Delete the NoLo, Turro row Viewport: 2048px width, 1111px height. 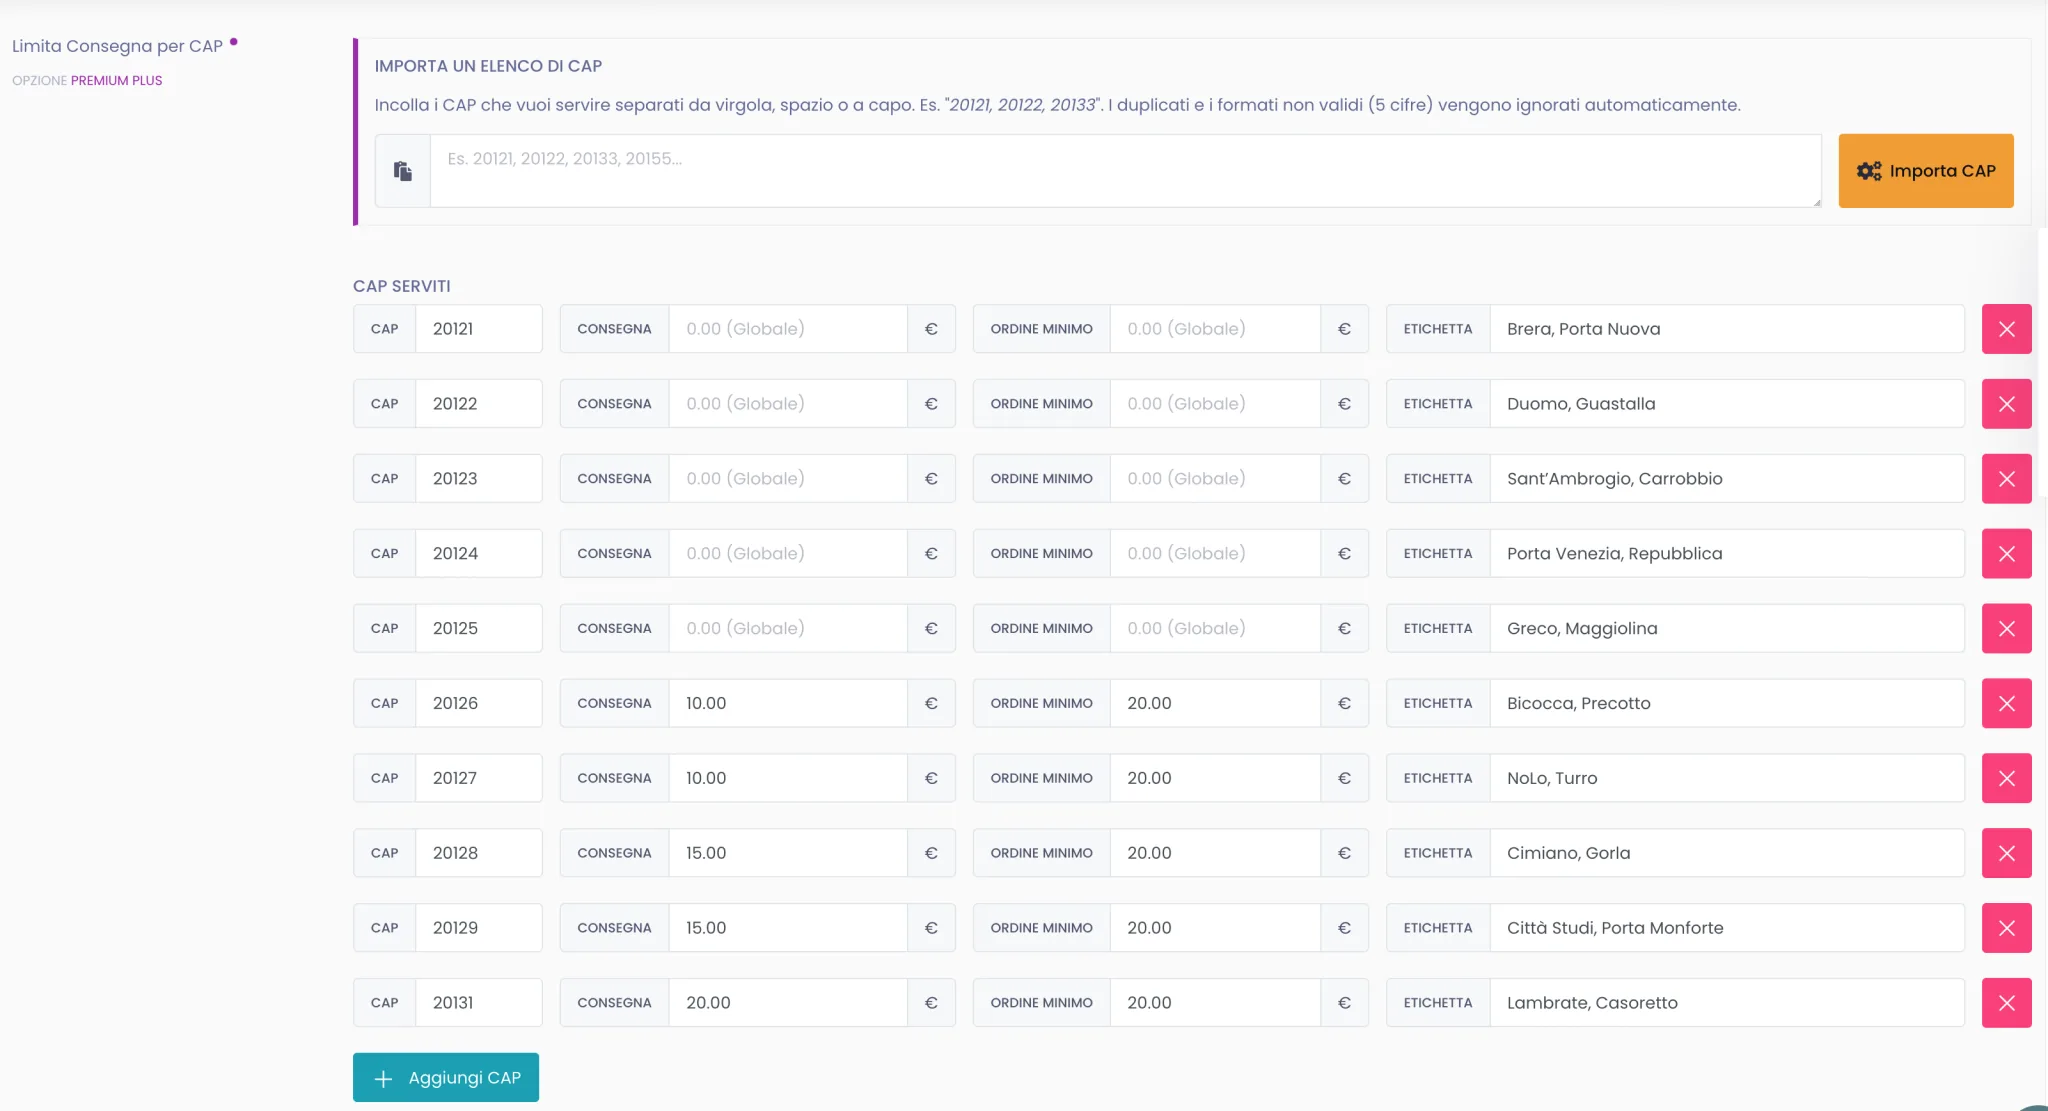coord(2006,778)
